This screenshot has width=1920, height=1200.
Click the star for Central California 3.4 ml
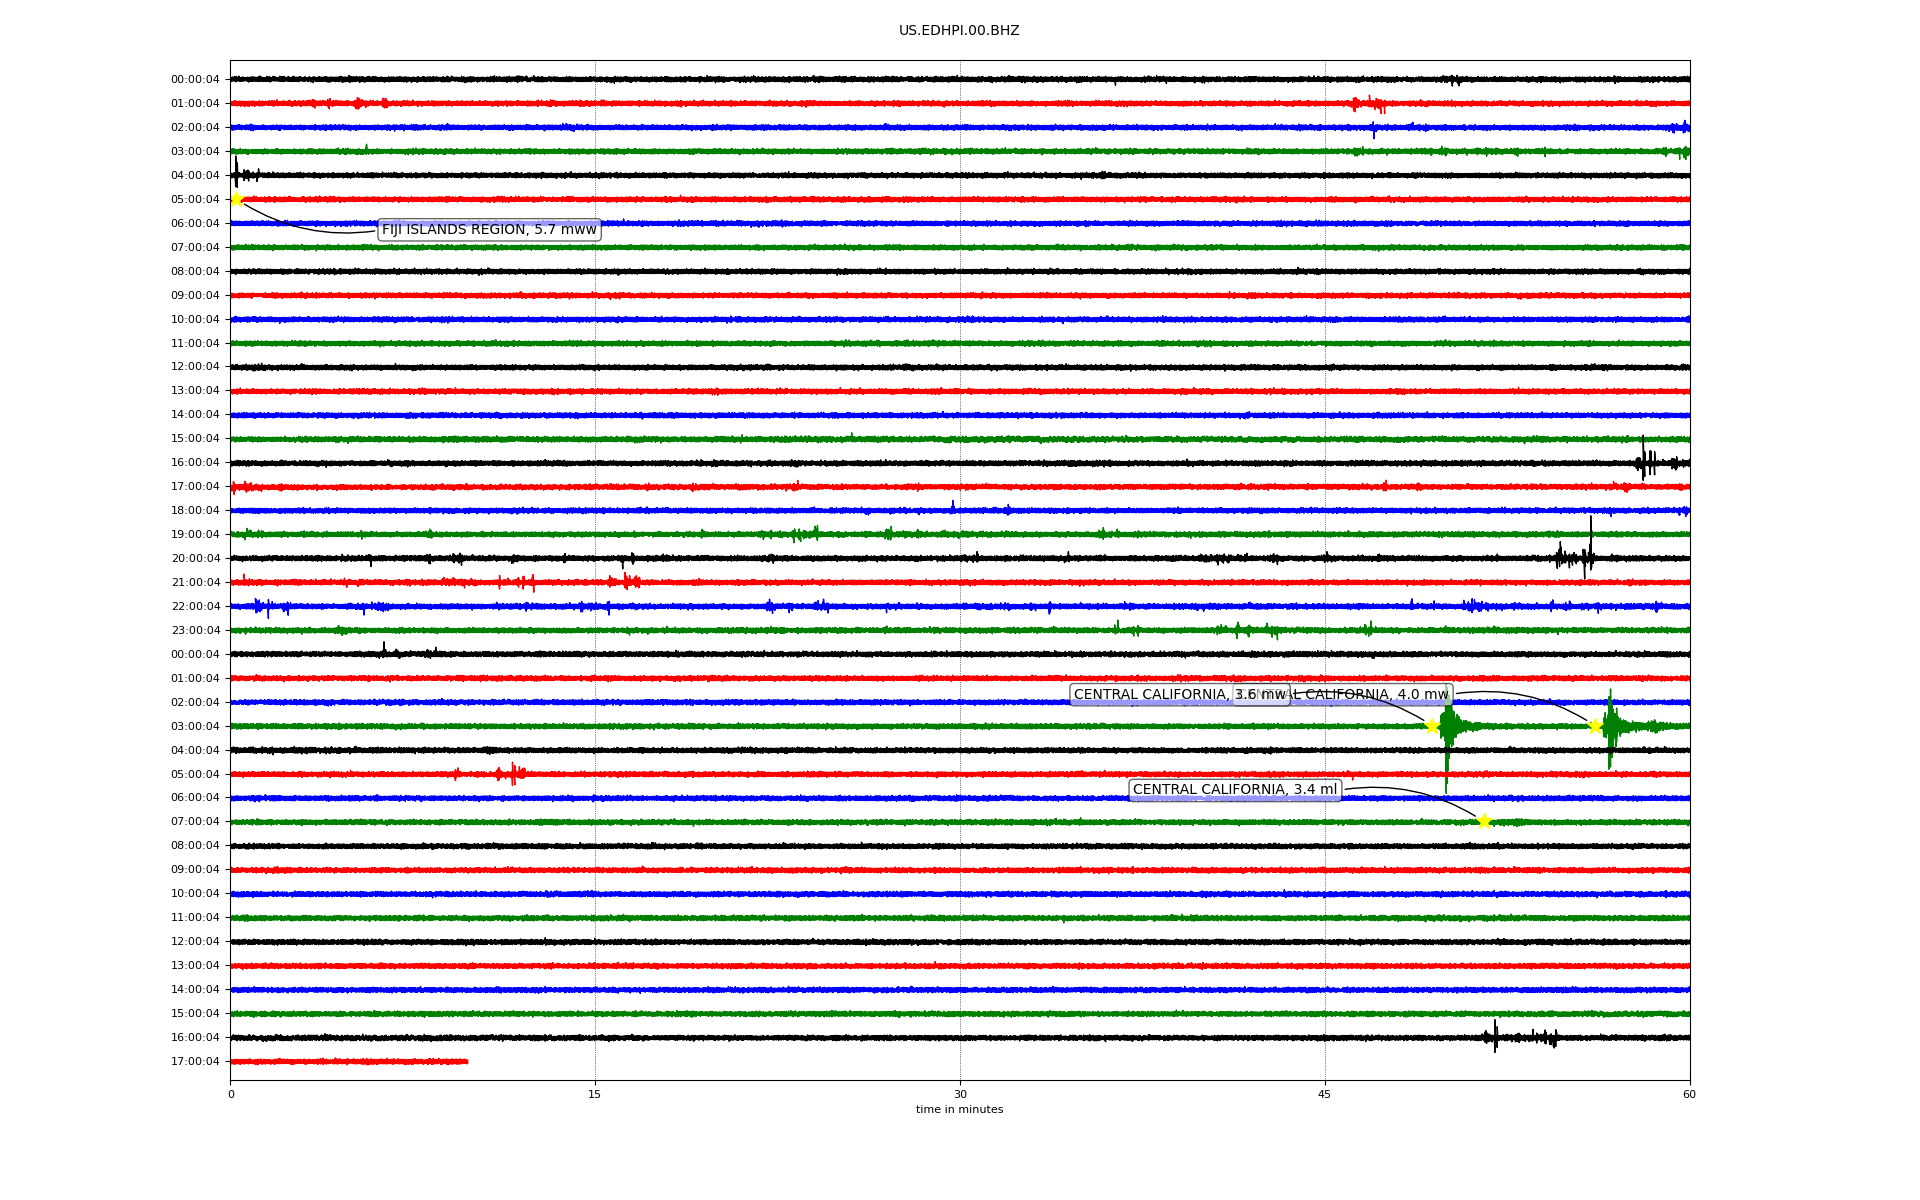pos(1484,821)
